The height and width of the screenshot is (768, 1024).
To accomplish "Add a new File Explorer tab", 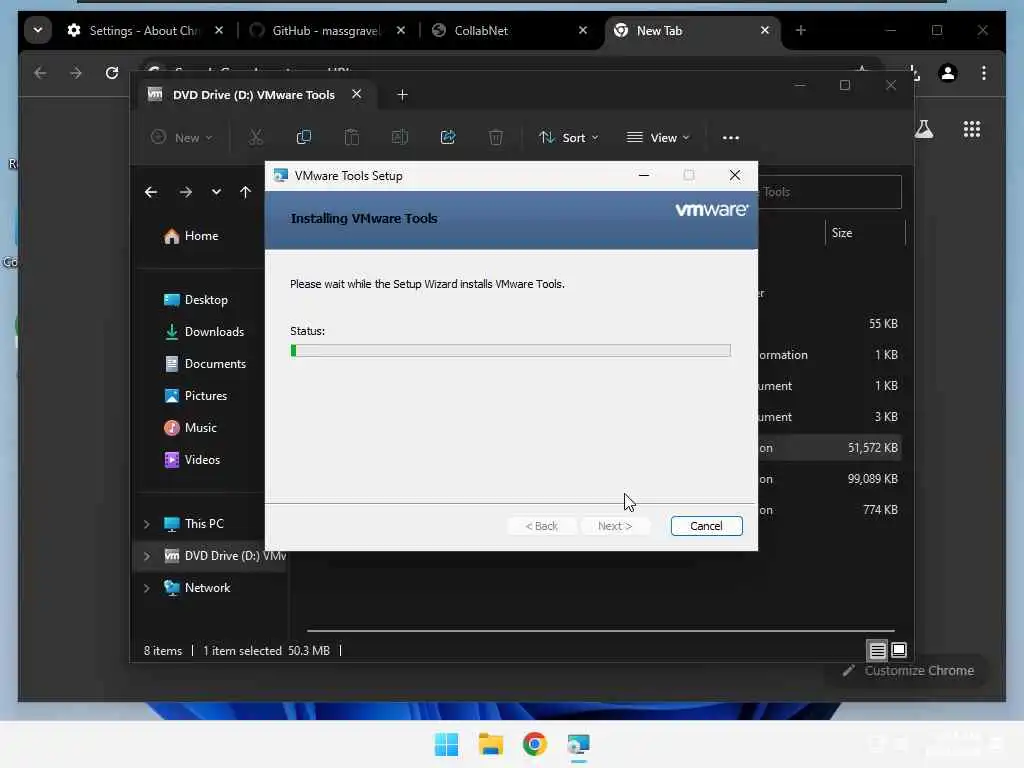I will (x=402, y=95).
